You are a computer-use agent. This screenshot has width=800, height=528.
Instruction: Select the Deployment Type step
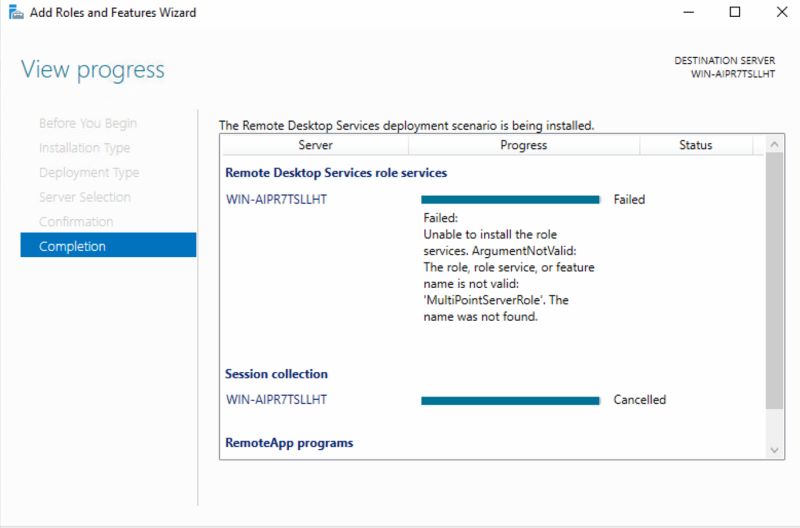click(x=89, y=172)
